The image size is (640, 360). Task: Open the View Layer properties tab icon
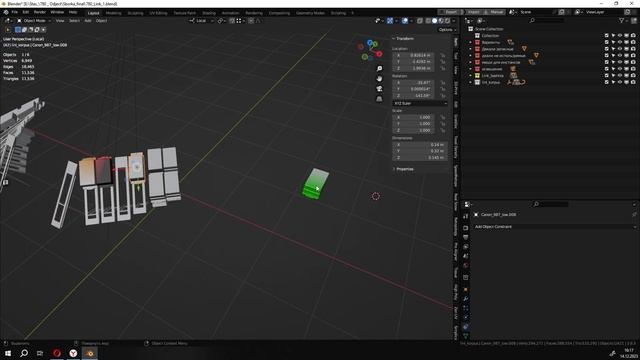tap(466, 247)
